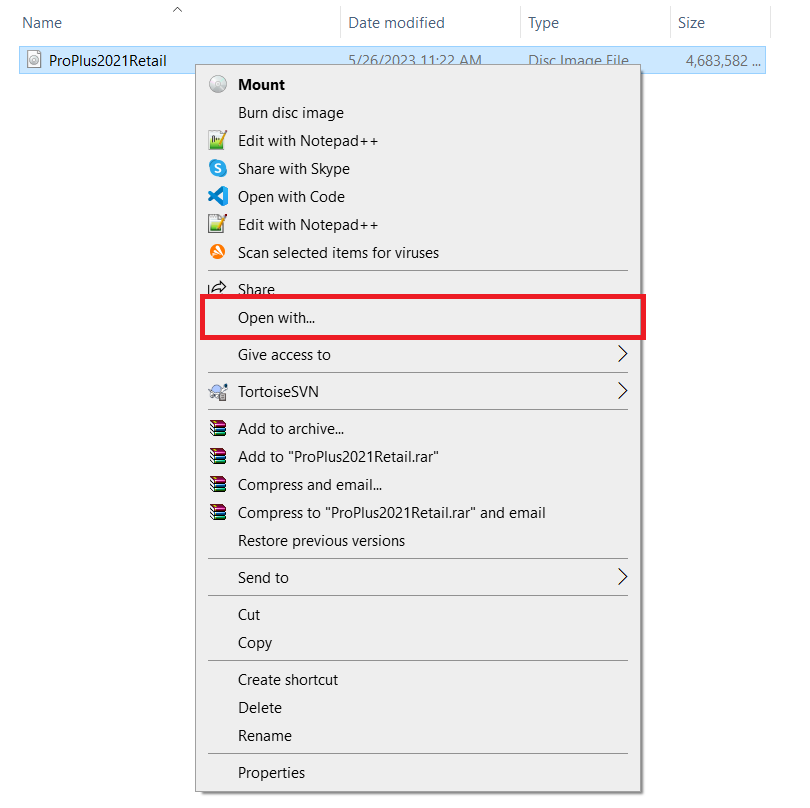
Task: Open the Send to menu item
Action: (x=418, y=578)
